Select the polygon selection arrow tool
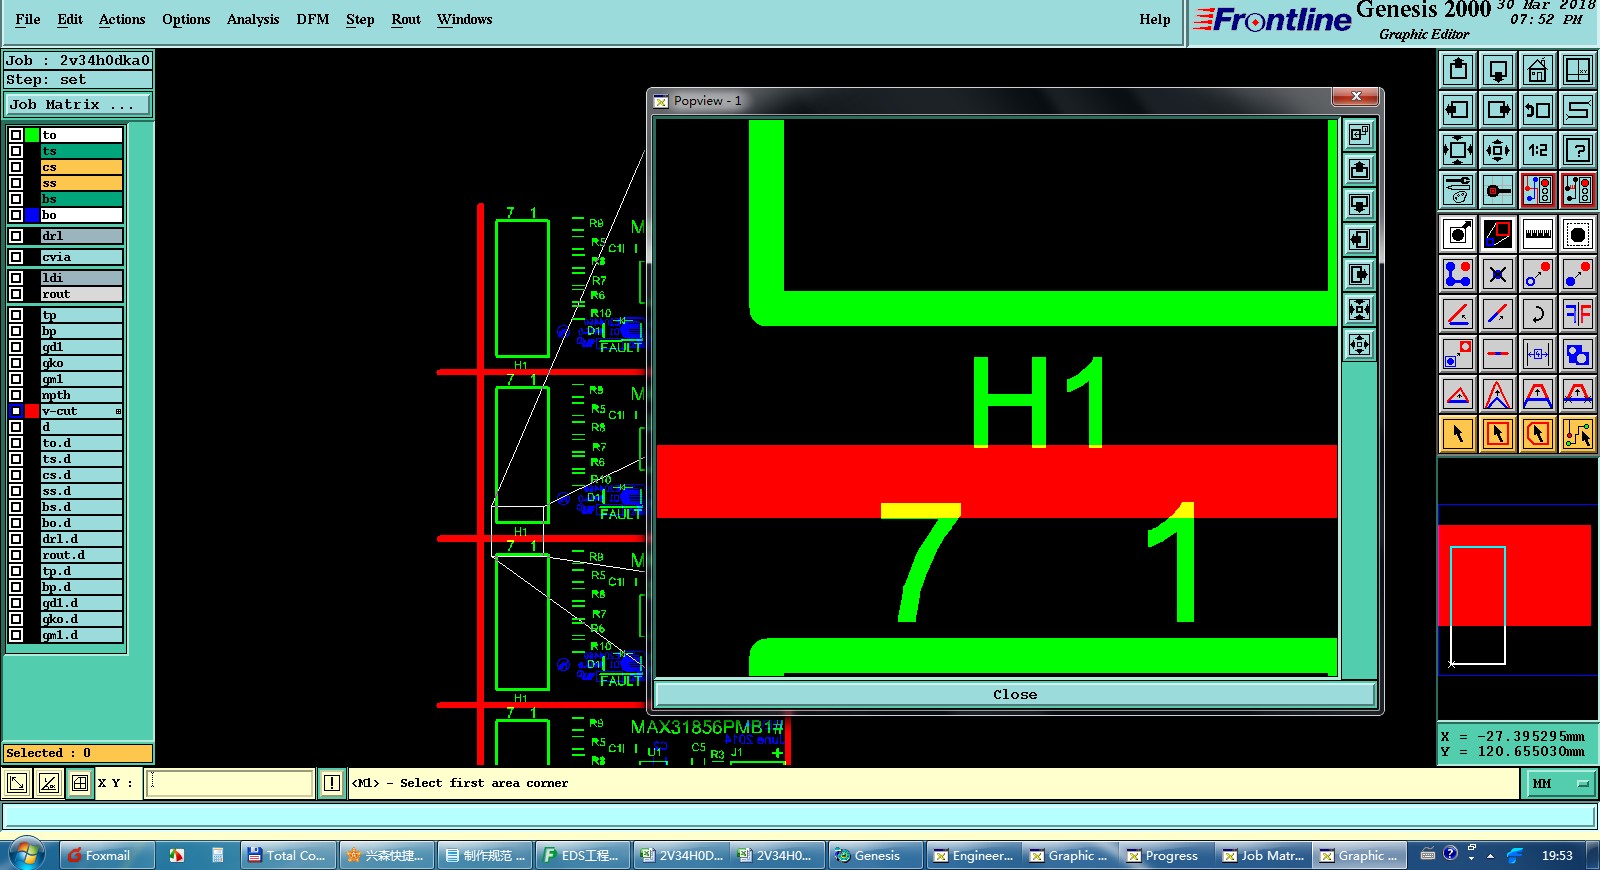 (x=1538, y=434)
